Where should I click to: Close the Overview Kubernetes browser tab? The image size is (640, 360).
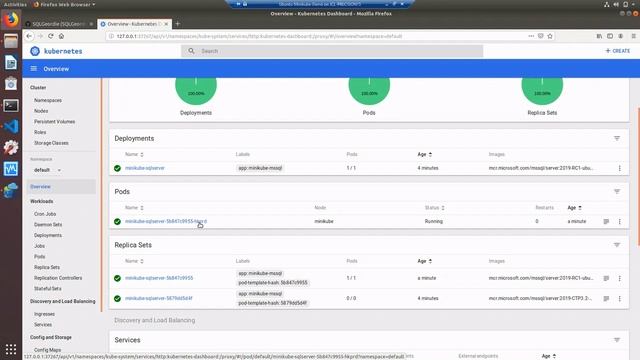[x=166, y=24]
